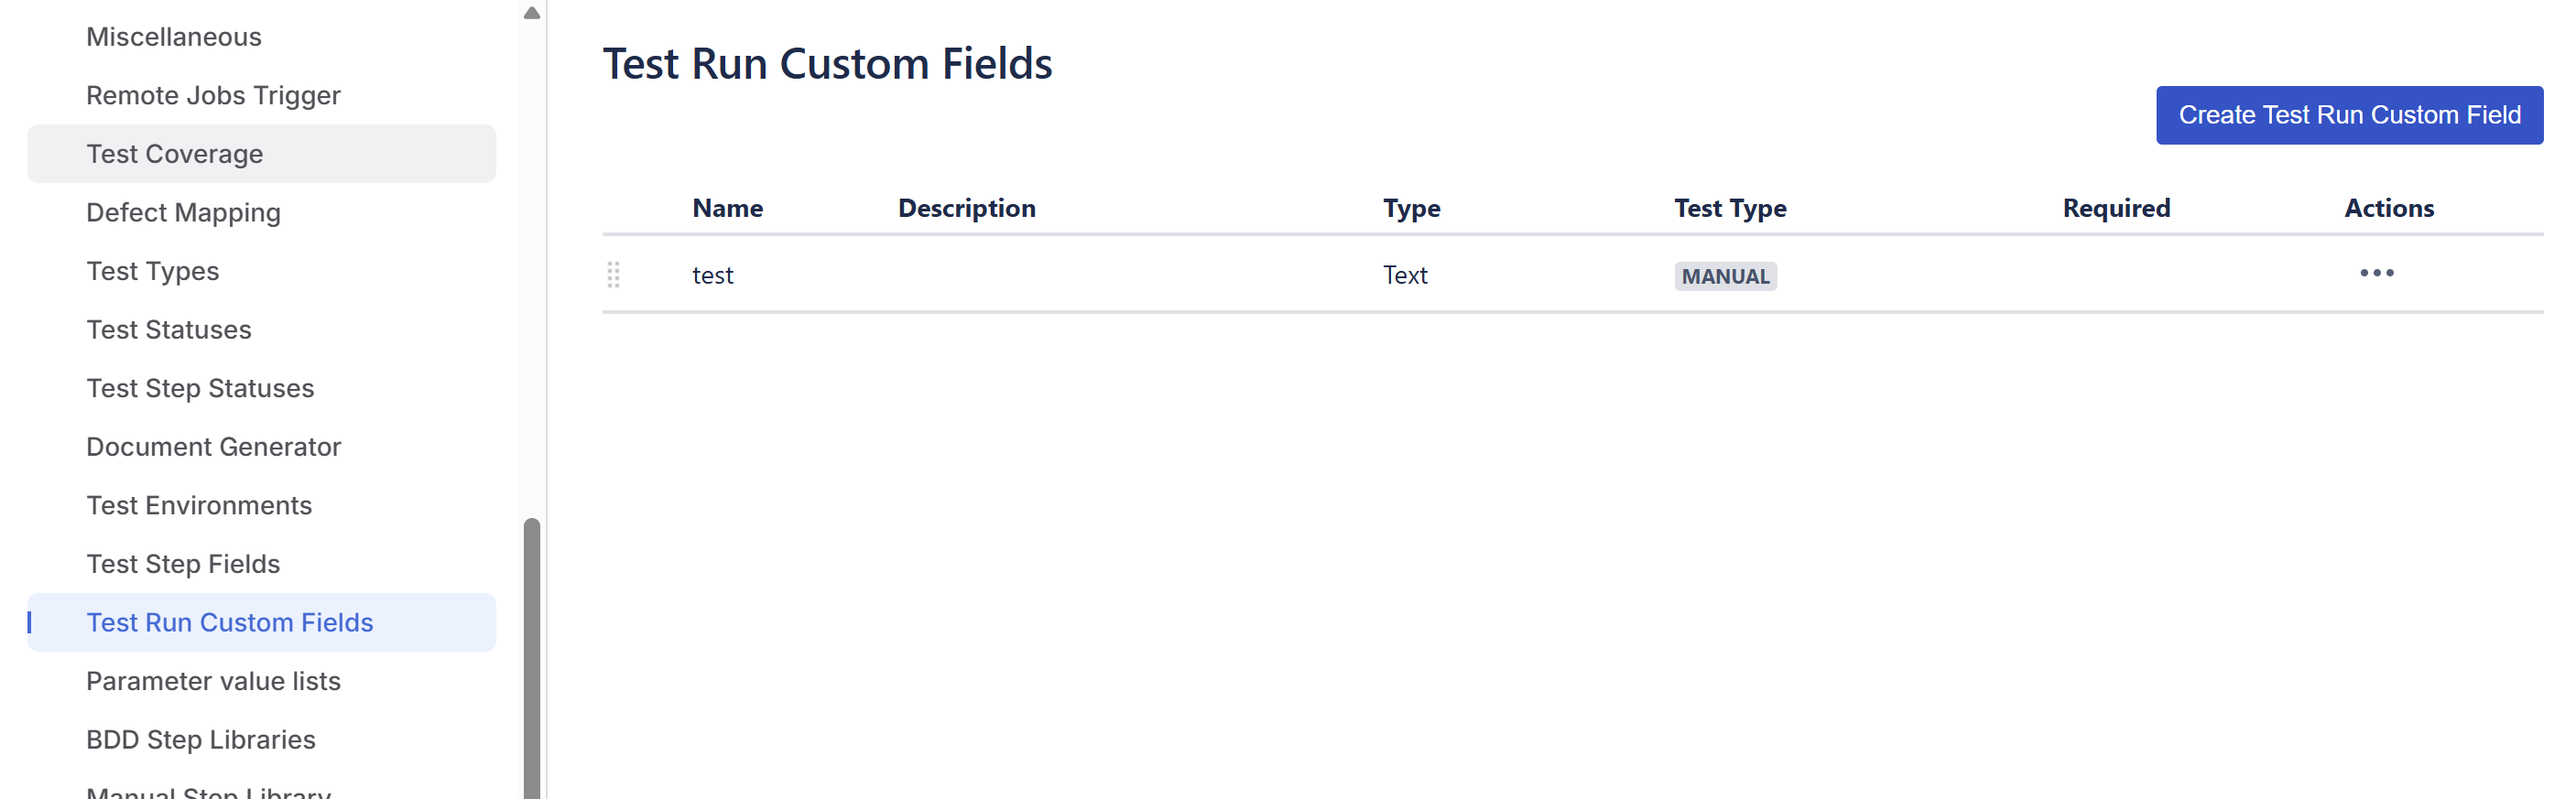Image resolution: width=2576 pixels, height=799 pixels.
Task: Open the three-dot actions menu for test field
Action: point(2376,273)
